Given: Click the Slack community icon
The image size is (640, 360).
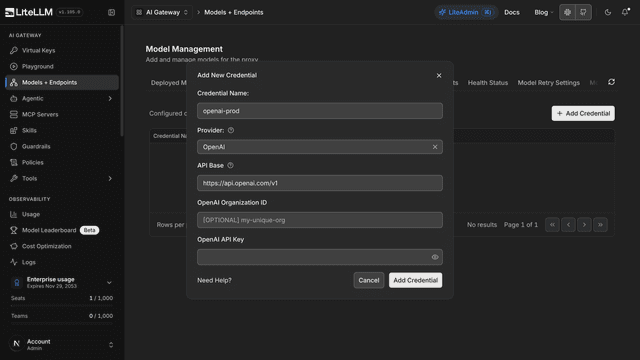Looking at the screenshot, I should pyautogui.click(x=567, y=12).
